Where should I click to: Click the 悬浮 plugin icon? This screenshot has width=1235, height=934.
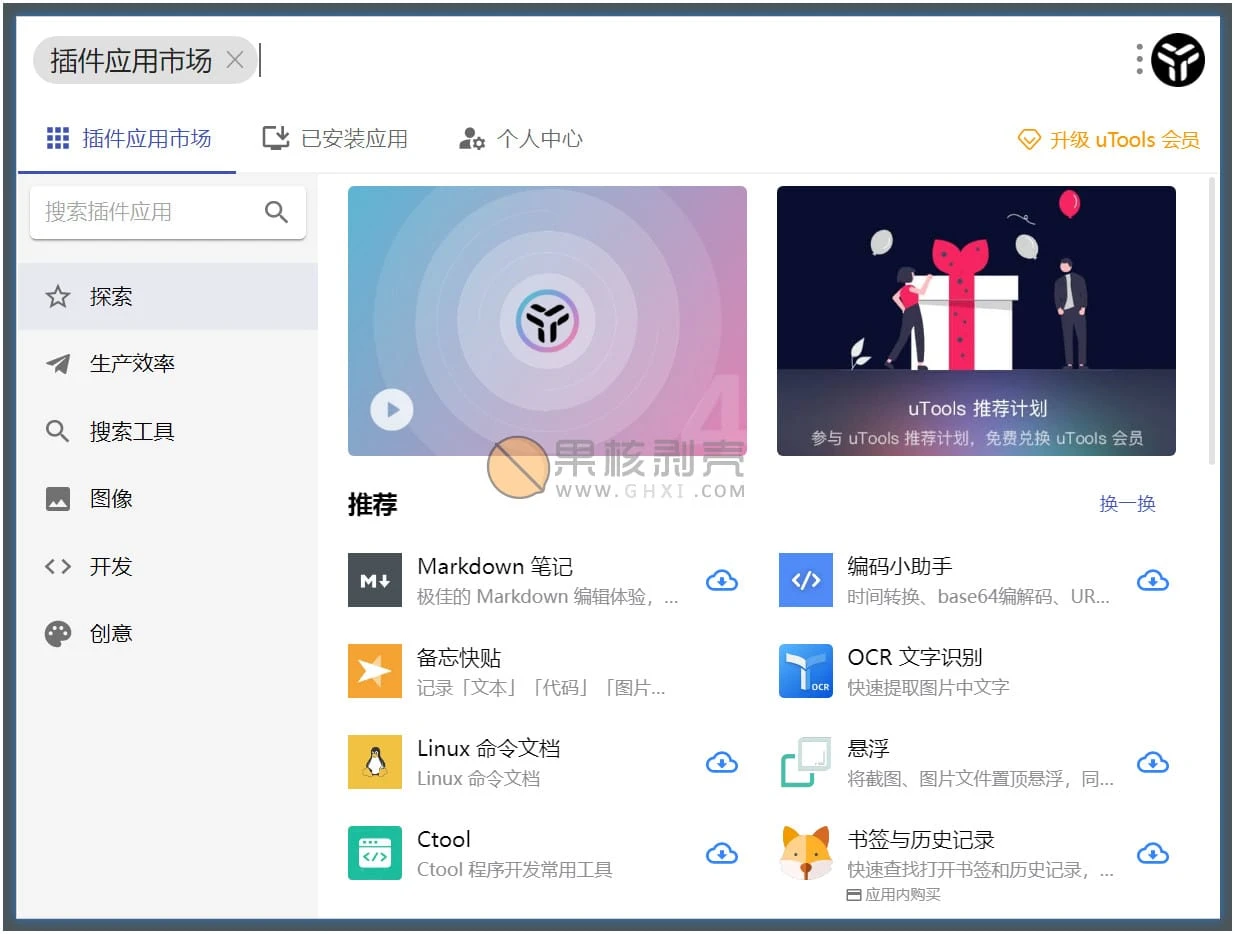[806, 761]
